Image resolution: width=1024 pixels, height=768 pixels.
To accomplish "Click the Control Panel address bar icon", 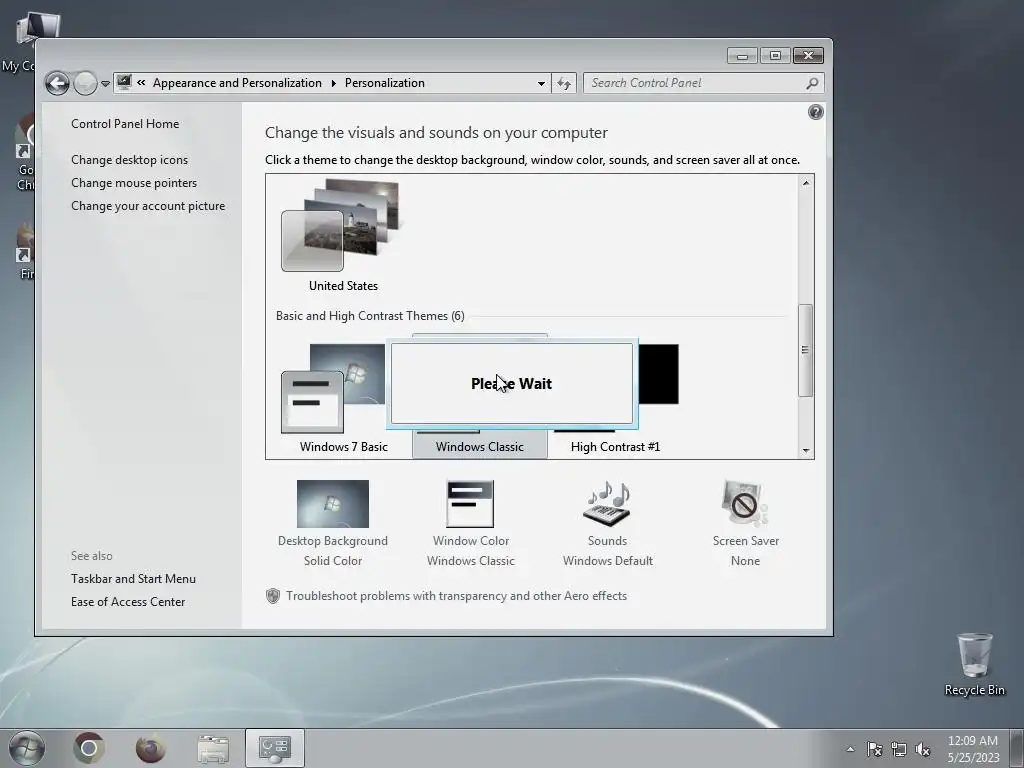I will [x=124, y=82].
